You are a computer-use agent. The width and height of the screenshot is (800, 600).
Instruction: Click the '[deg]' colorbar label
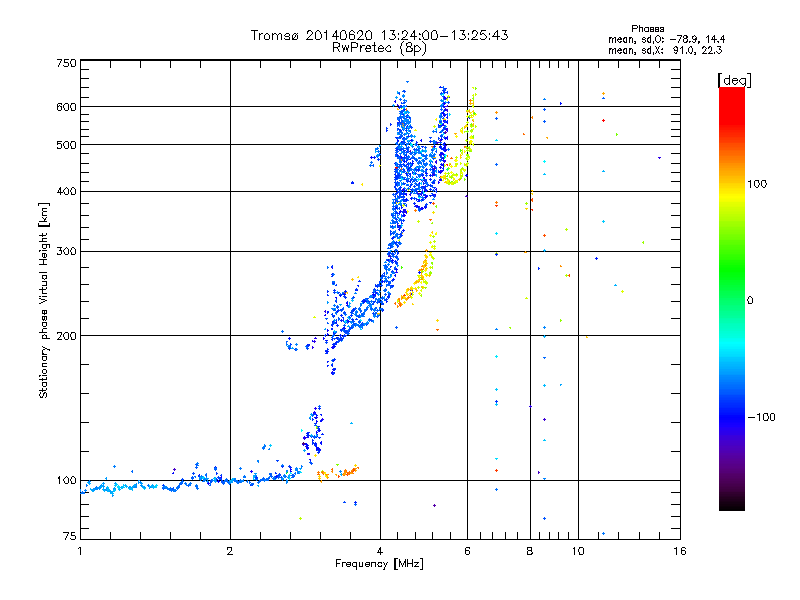(x=734, y=81)
